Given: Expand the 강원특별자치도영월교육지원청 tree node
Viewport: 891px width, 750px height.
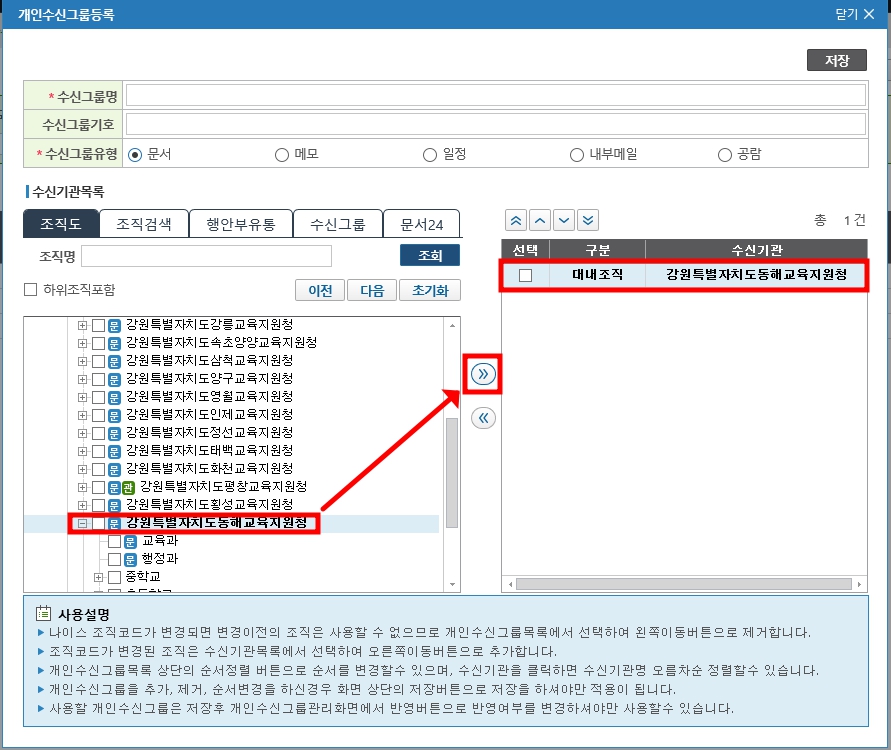Looking at the screenshot, I should 82,397.
